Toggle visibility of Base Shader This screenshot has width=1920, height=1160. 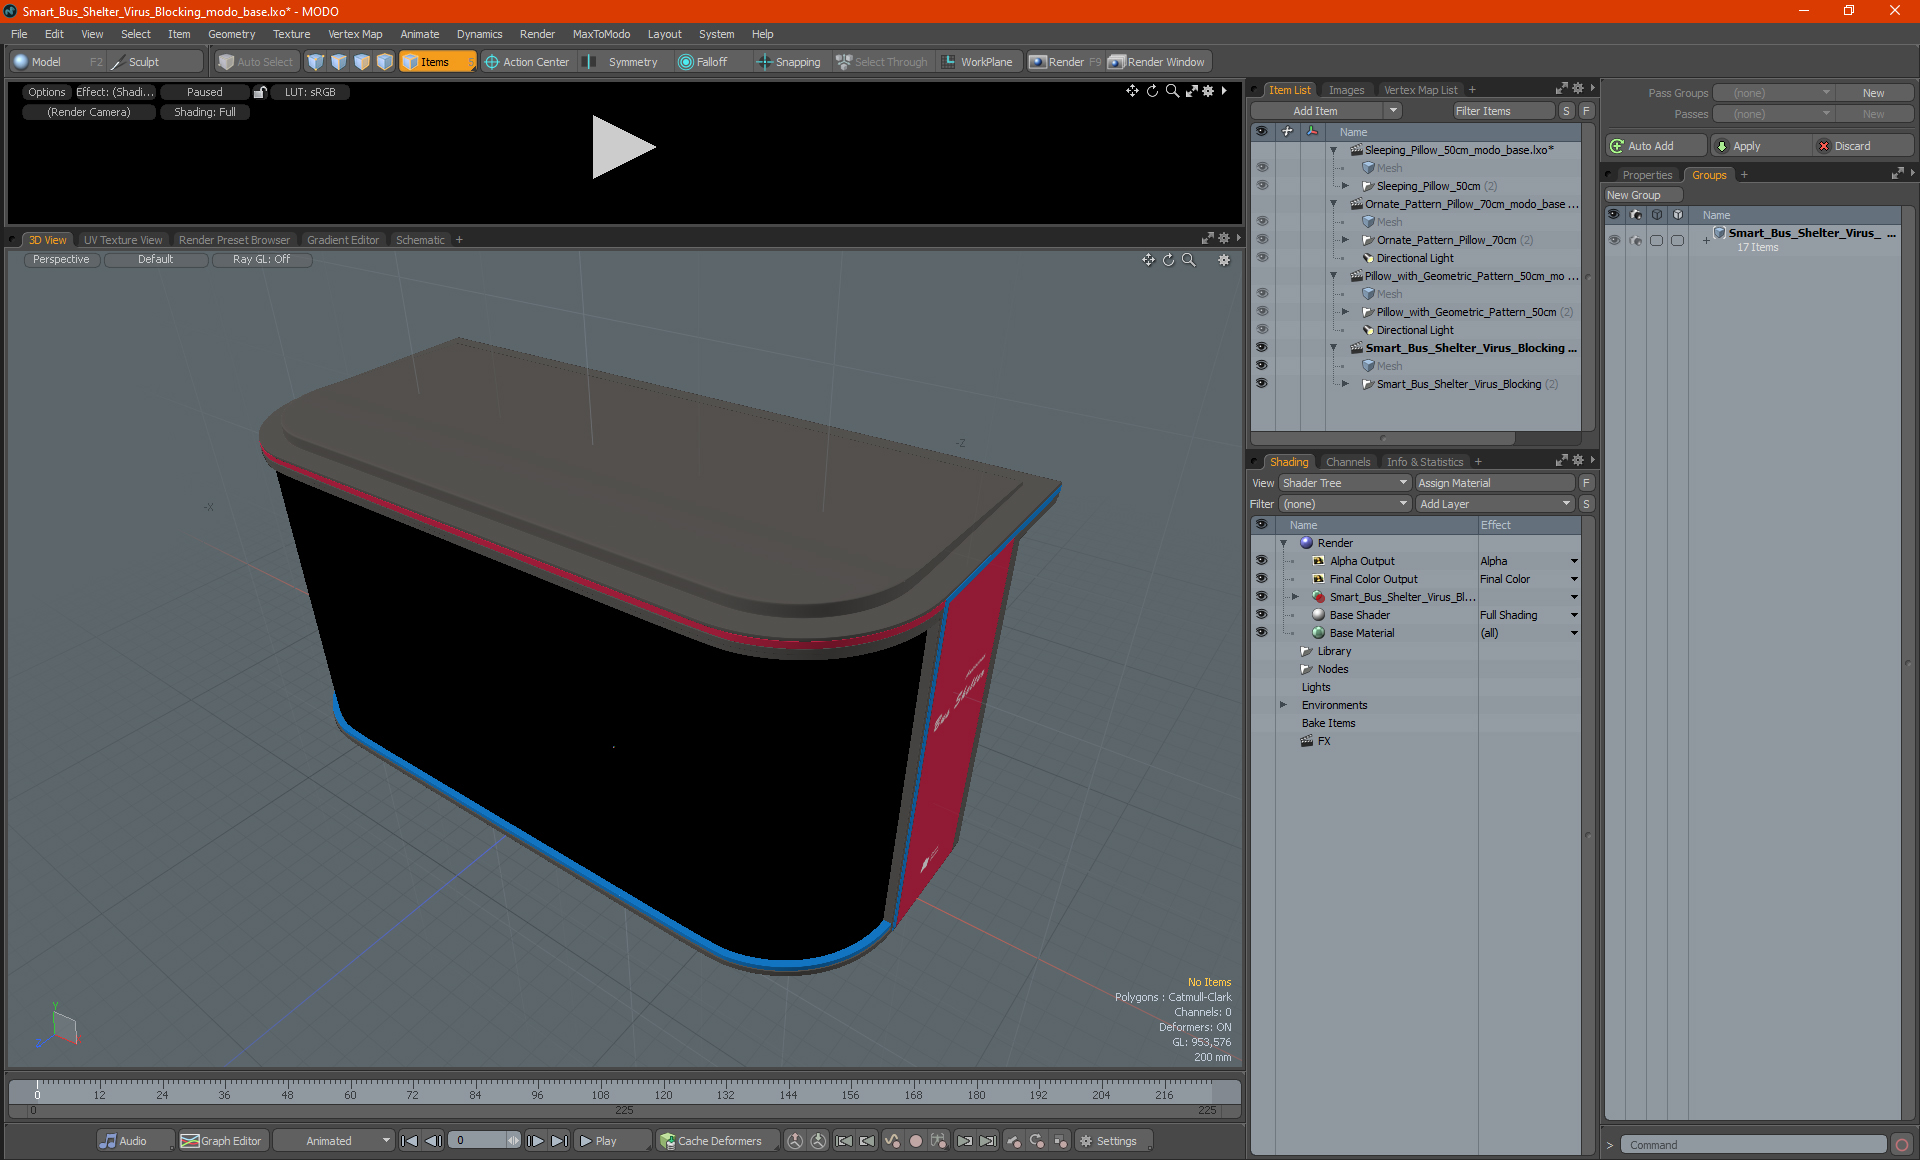1262,615
